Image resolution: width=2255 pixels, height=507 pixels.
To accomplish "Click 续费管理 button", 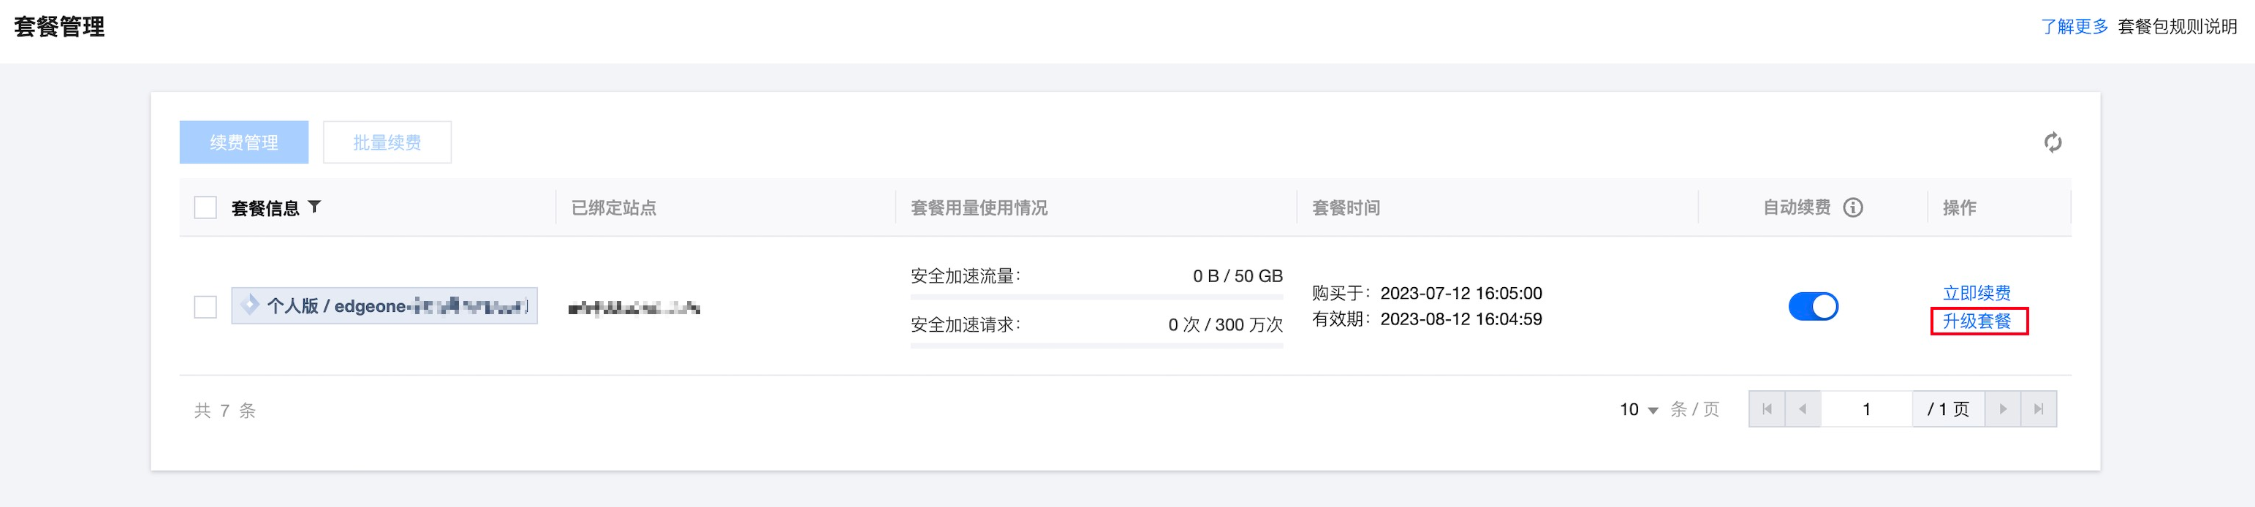I will pyautogui.click(x=244, y=142).
